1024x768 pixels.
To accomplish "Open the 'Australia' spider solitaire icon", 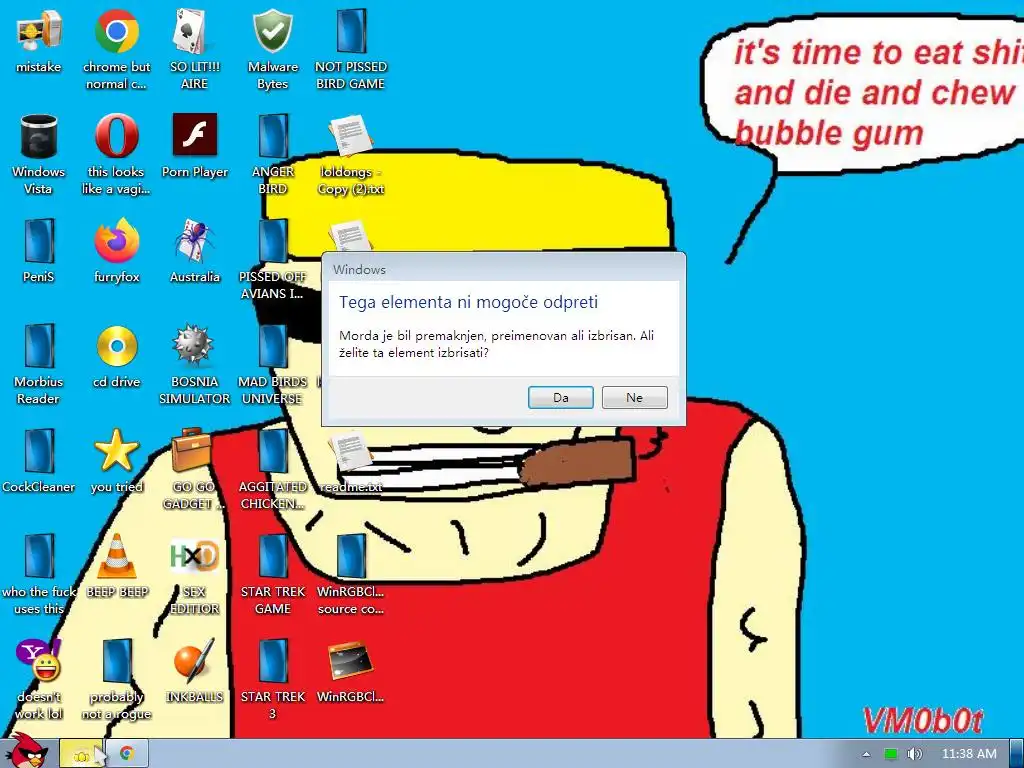I will tap(195, 251).
